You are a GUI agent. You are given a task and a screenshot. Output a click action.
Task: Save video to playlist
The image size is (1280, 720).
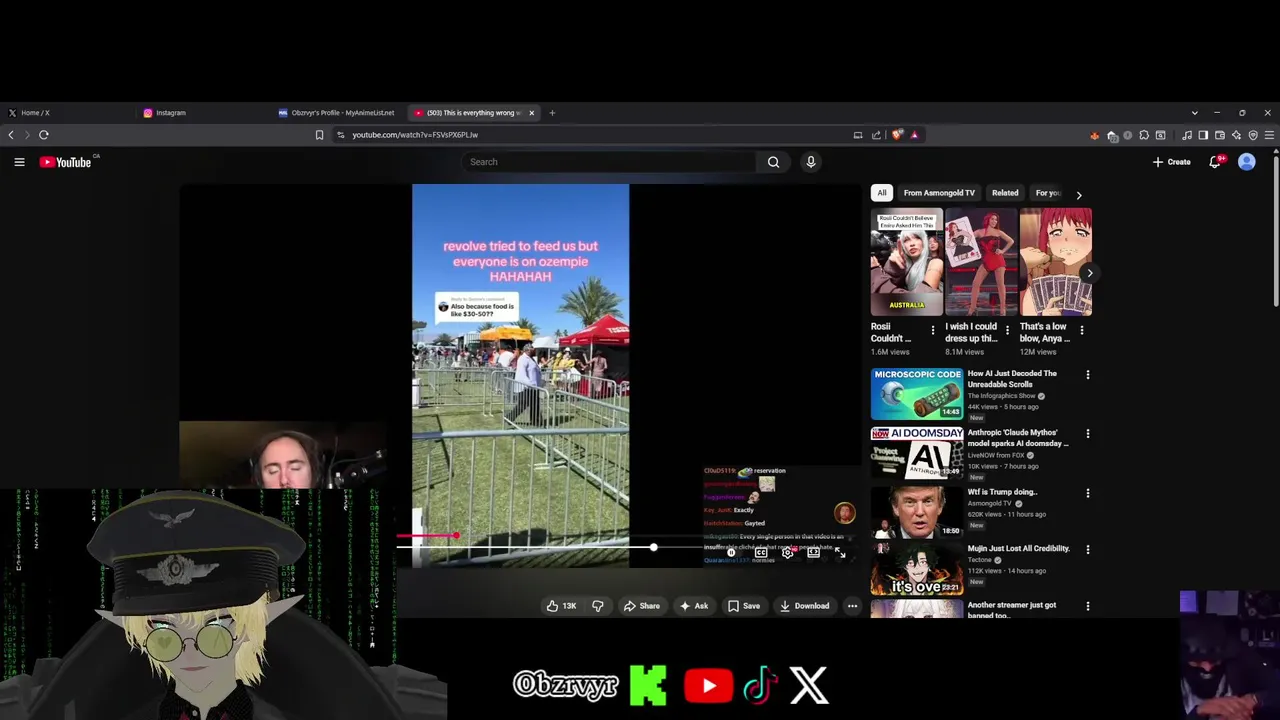tap(744, 606)
